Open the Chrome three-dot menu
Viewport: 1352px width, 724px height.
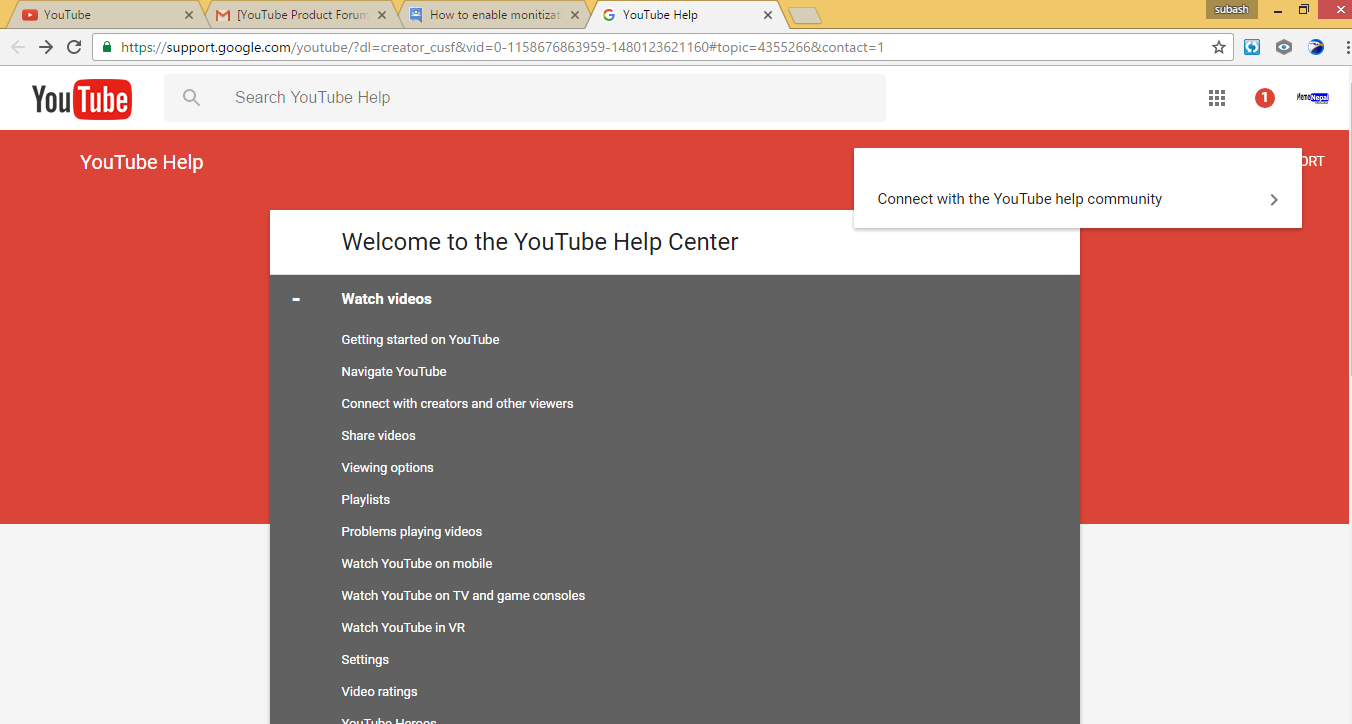click(1347, 47)
